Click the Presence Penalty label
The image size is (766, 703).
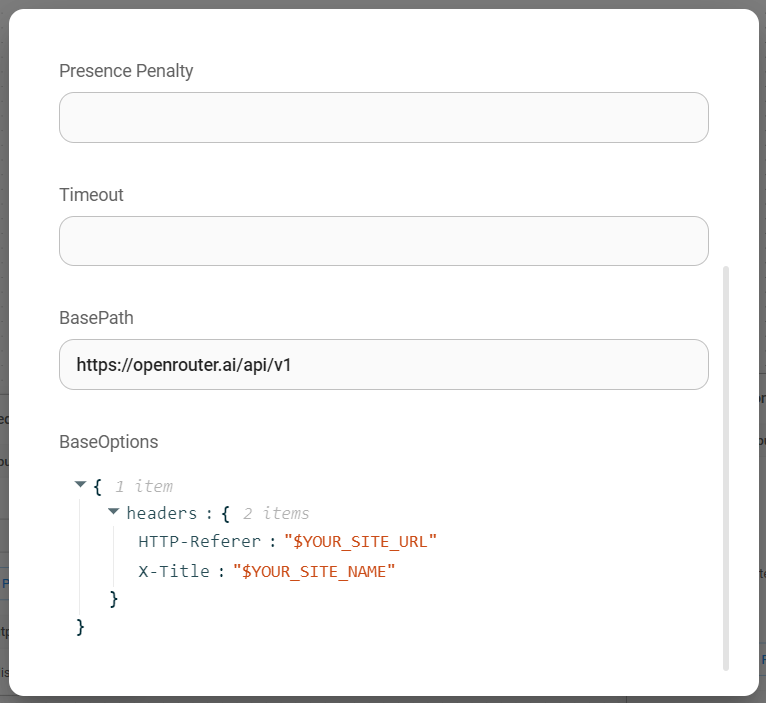126,71
